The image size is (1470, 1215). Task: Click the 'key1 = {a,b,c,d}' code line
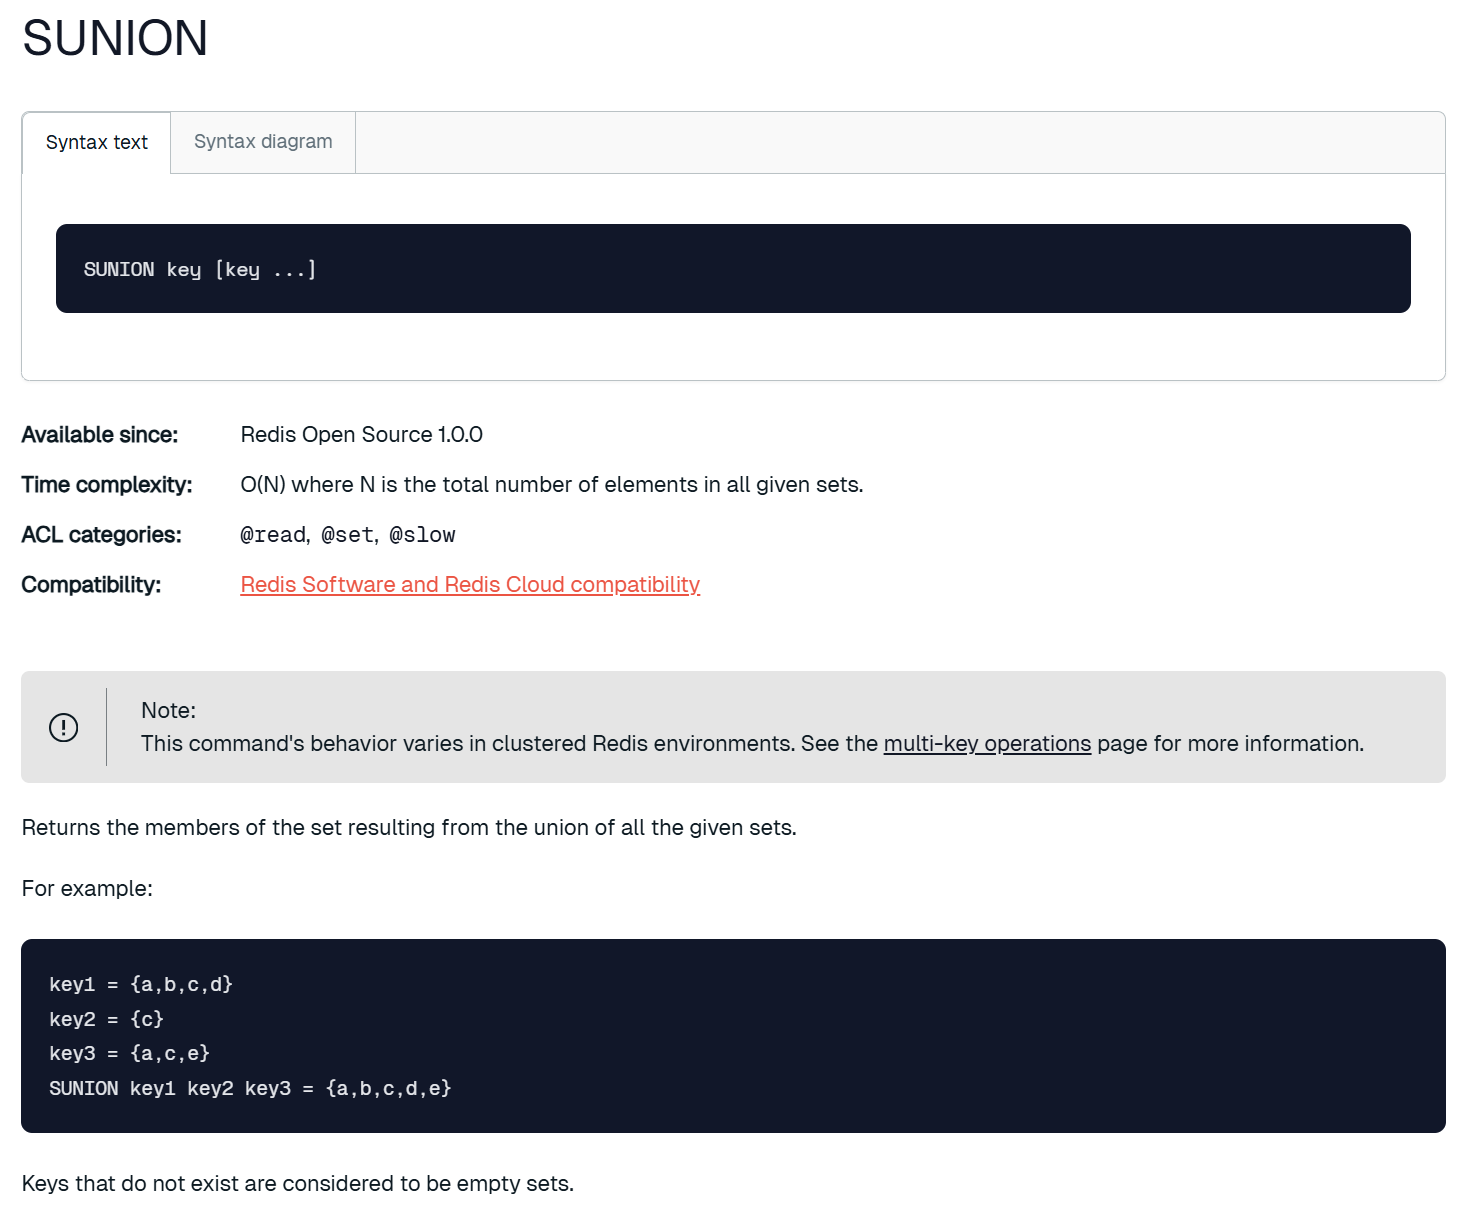pyautogui.click(x=141, y=984)
